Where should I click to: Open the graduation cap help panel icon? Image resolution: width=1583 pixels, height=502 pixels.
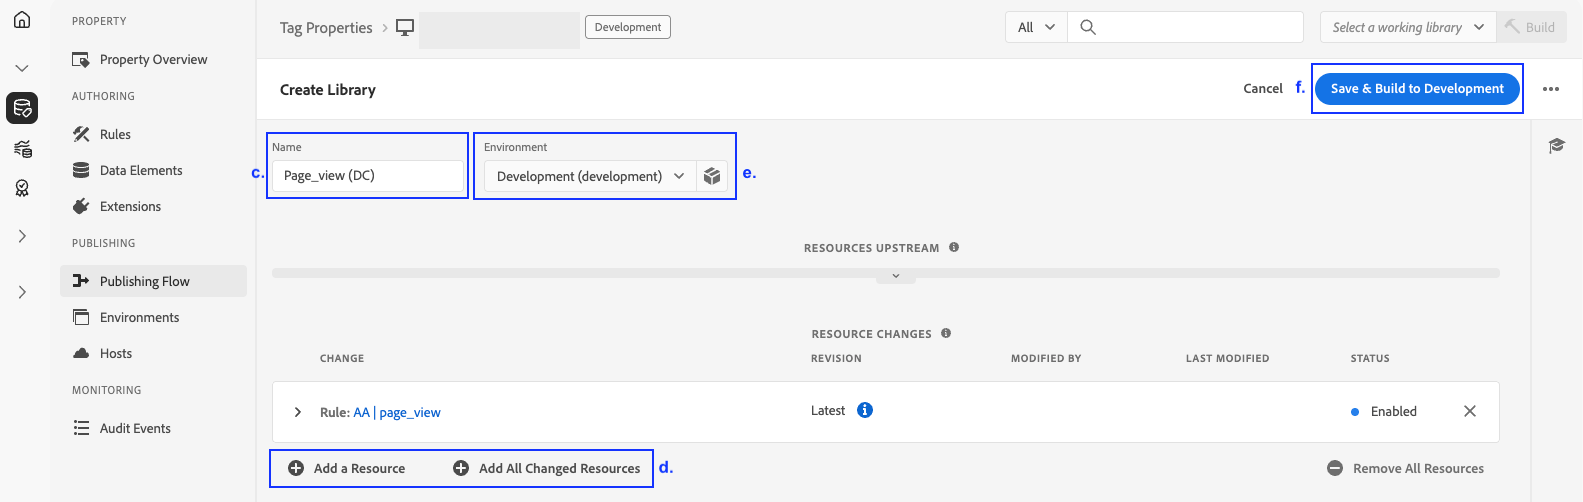[1556, 146]
